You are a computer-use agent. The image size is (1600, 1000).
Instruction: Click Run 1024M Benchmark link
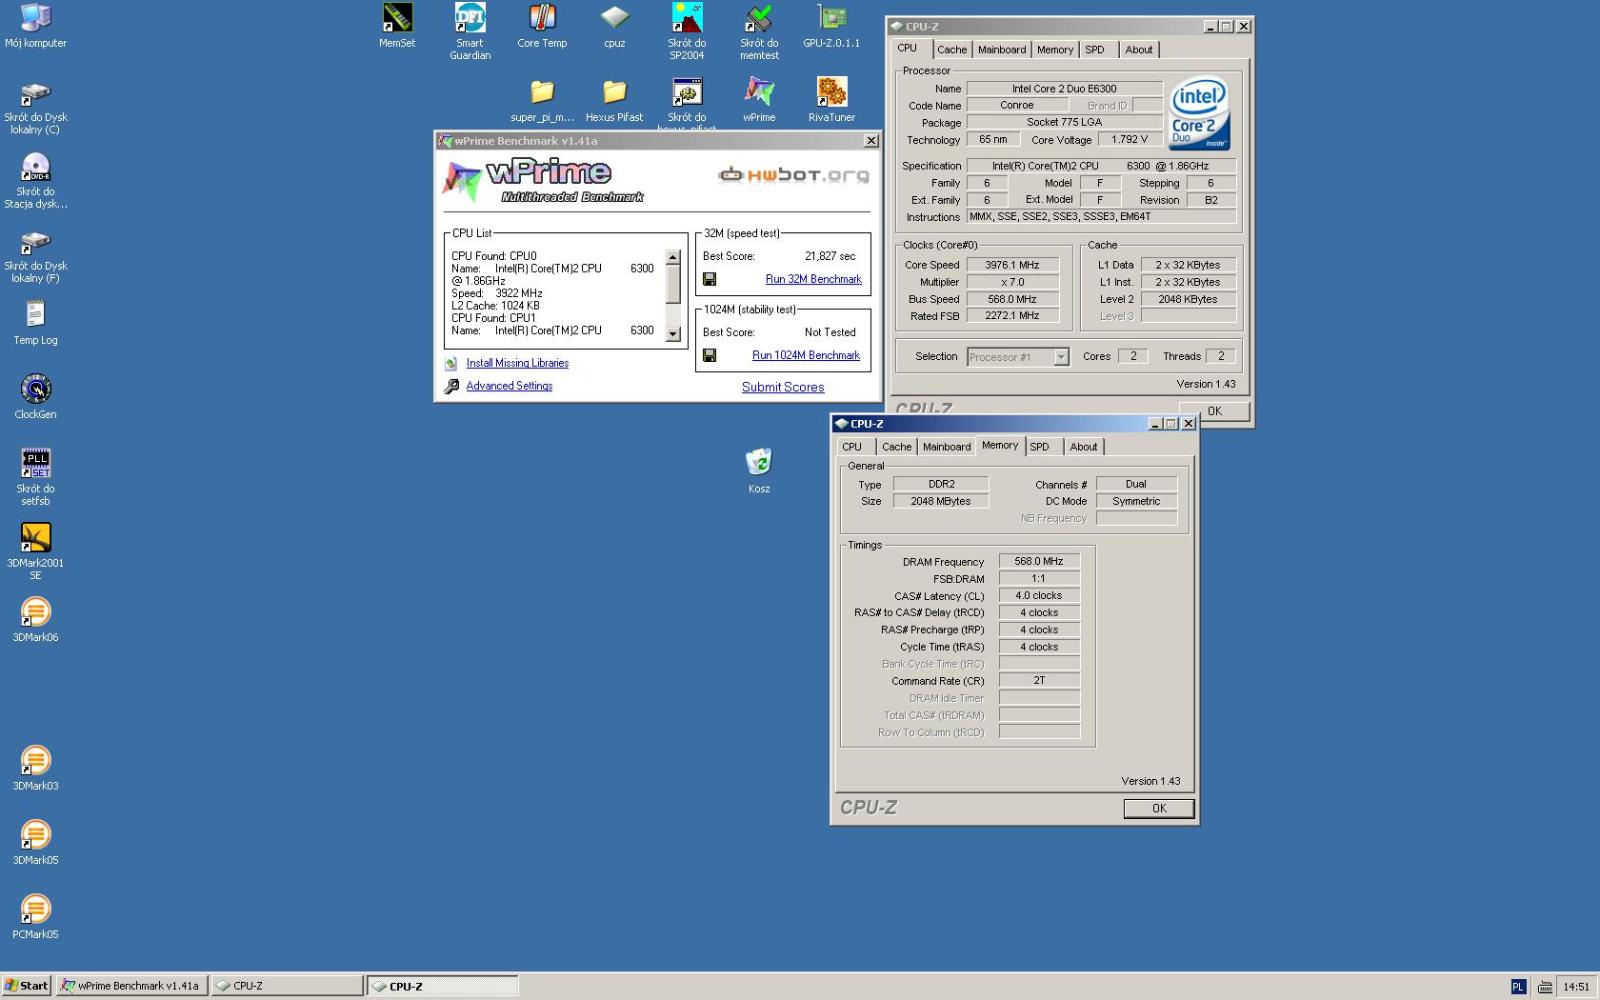click(x=806, y=355)
